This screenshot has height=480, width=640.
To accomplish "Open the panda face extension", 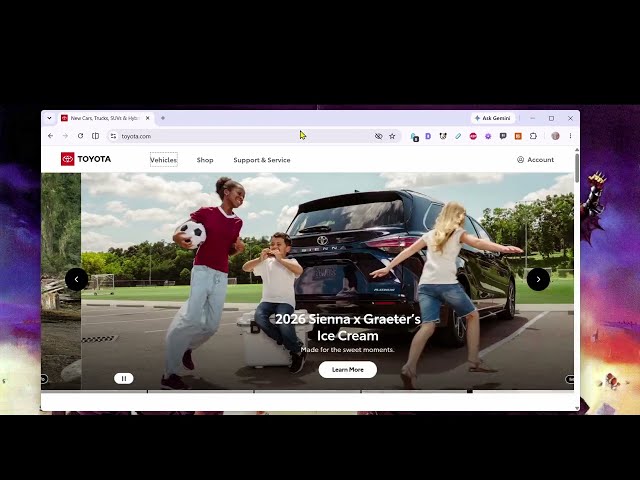I will pos(443,136).
